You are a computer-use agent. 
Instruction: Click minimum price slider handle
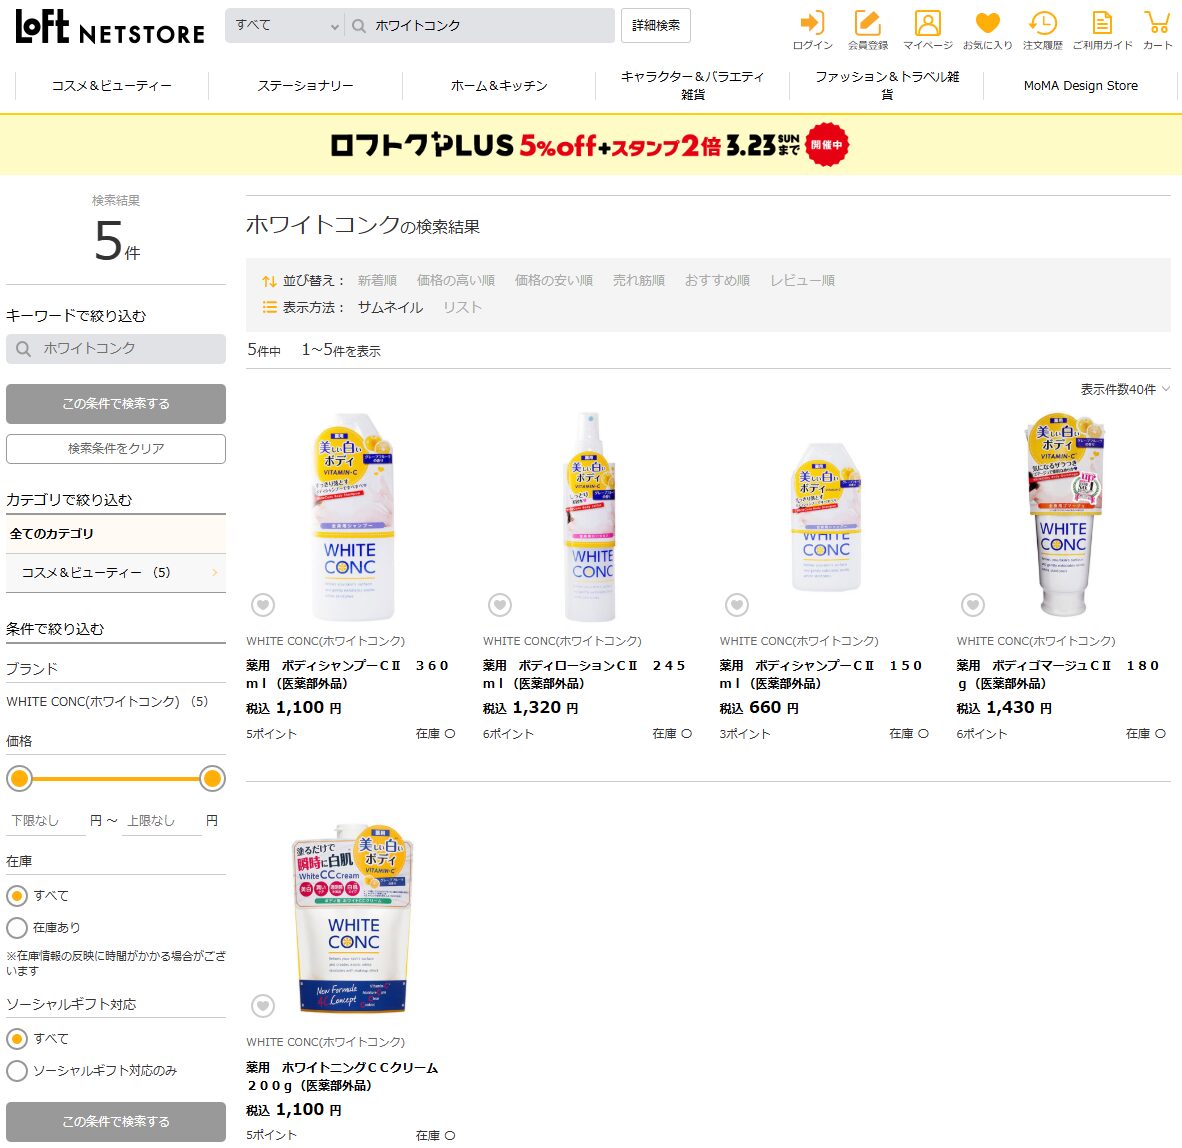[x=20, y=779]
